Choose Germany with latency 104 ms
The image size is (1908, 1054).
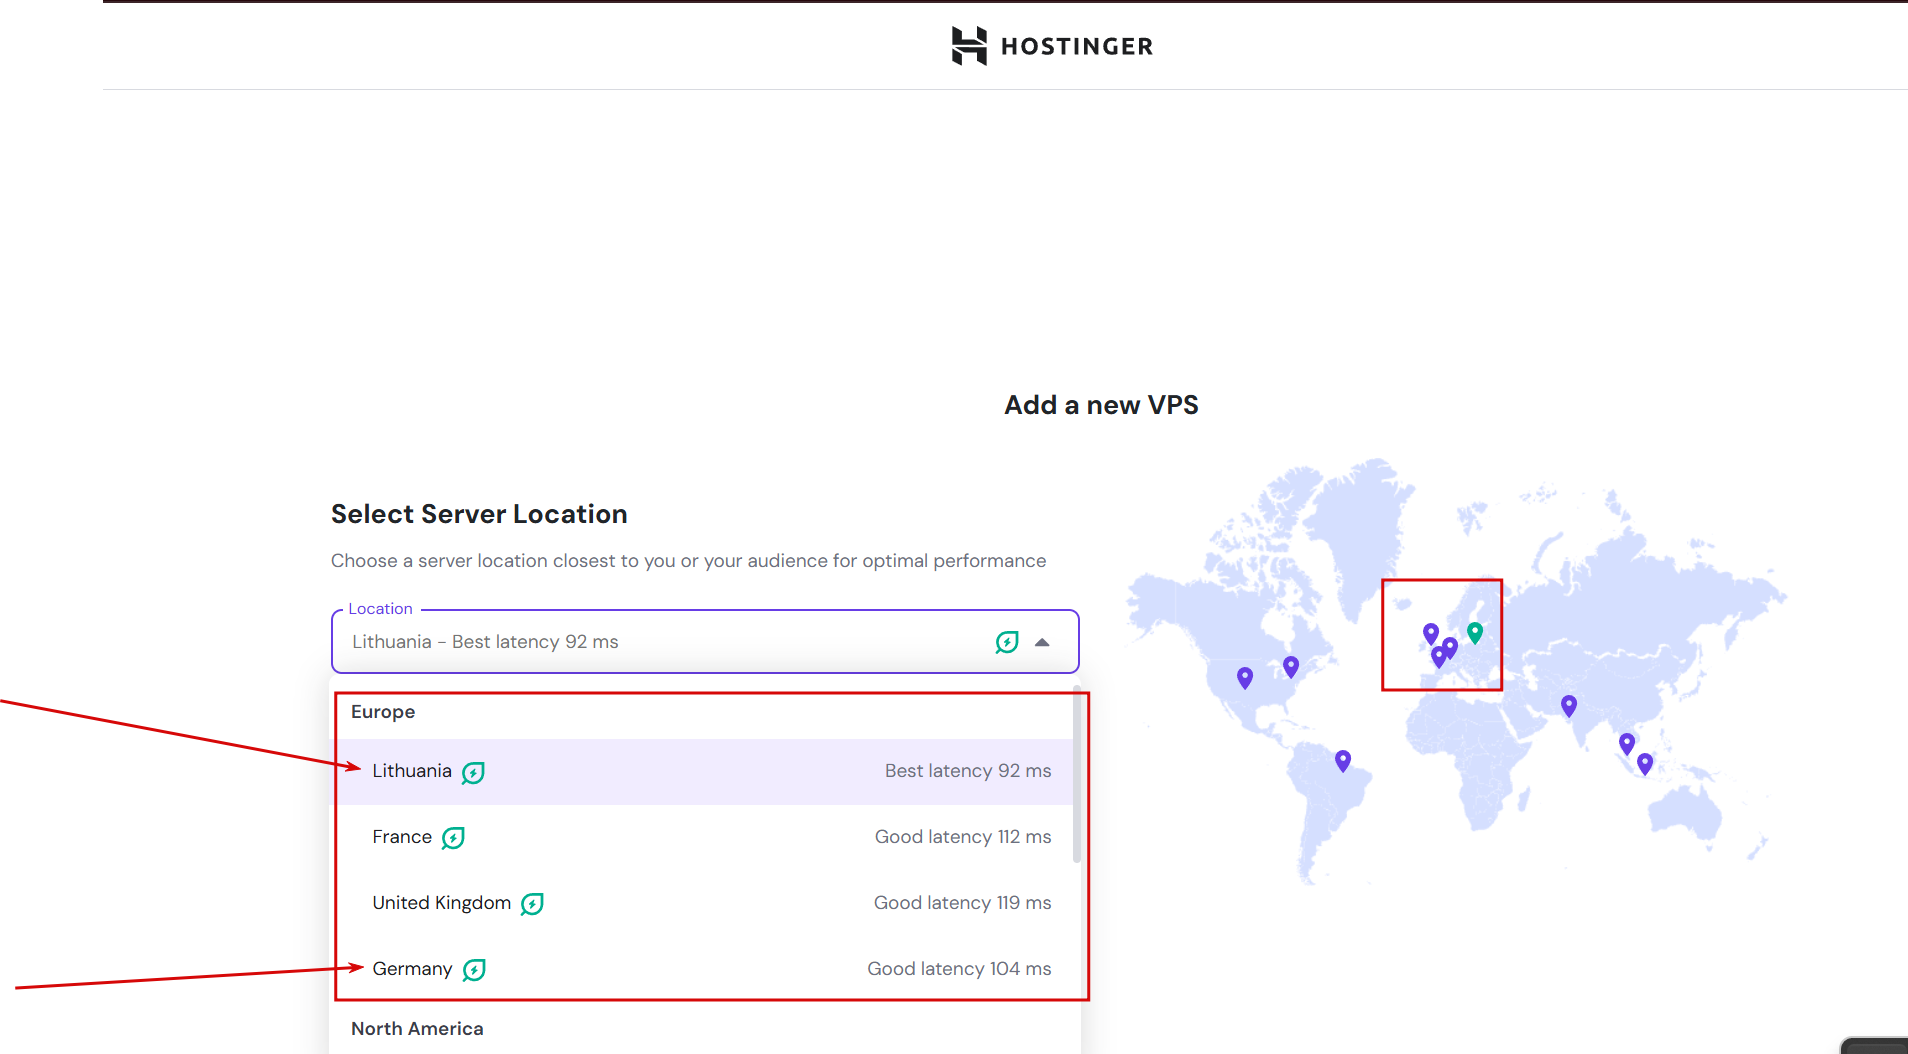point(705,969)
